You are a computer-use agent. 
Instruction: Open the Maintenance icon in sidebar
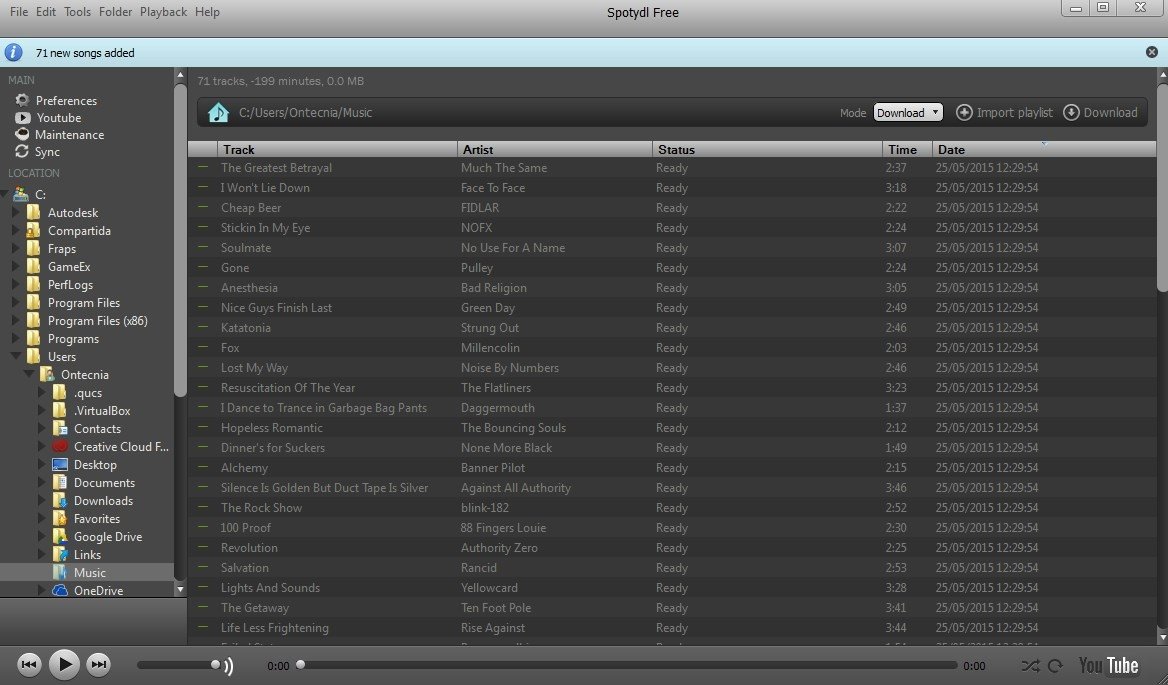point(22,134)
